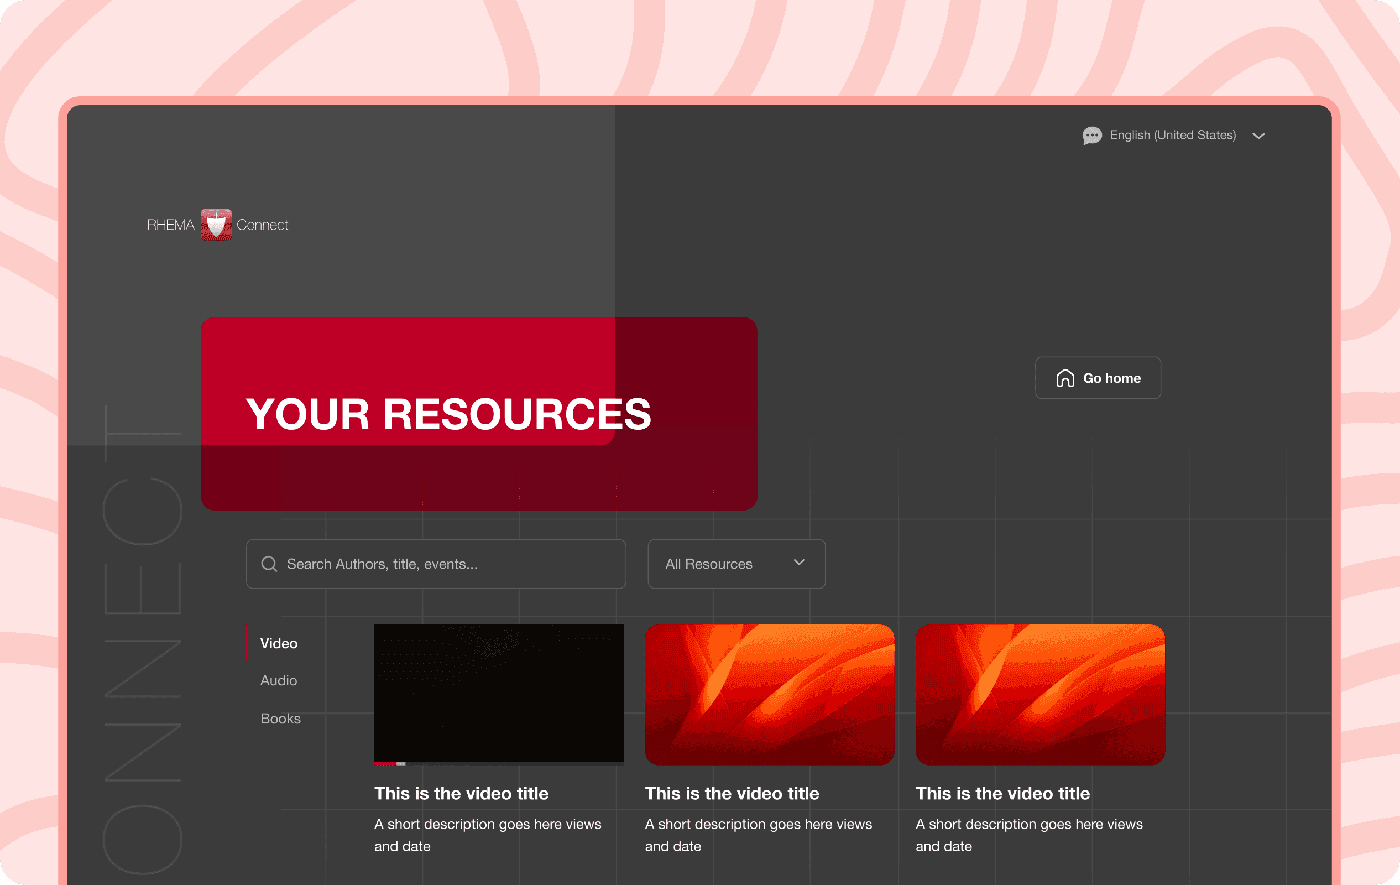Viewport: 1400px width, 885px height.
Task: Click the description under the rightmost video
Action: [x=1030, y=835]
